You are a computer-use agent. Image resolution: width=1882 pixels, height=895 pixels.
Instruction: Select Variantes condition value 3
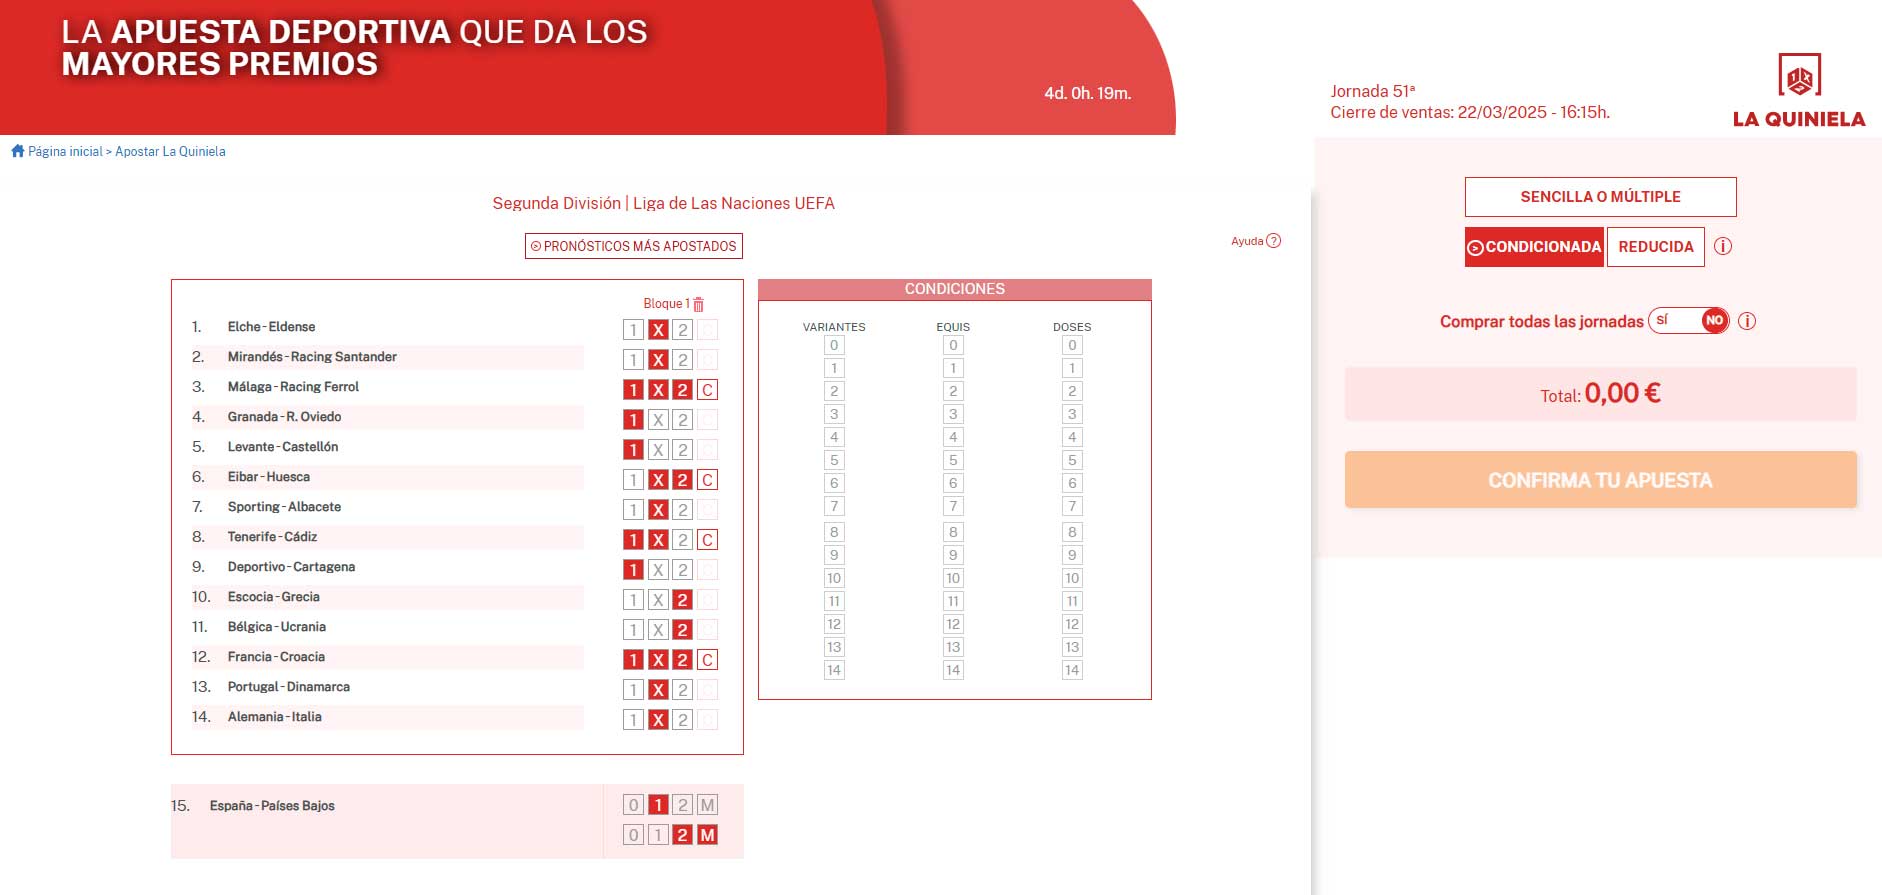(x=834, y=414)
